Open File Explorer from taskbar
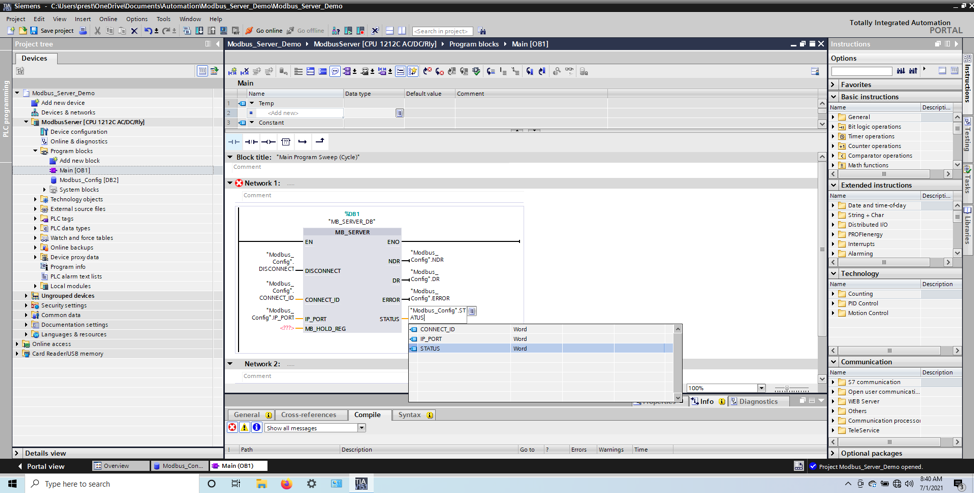Viewport: 974px width, 493px height. point(262,484)
